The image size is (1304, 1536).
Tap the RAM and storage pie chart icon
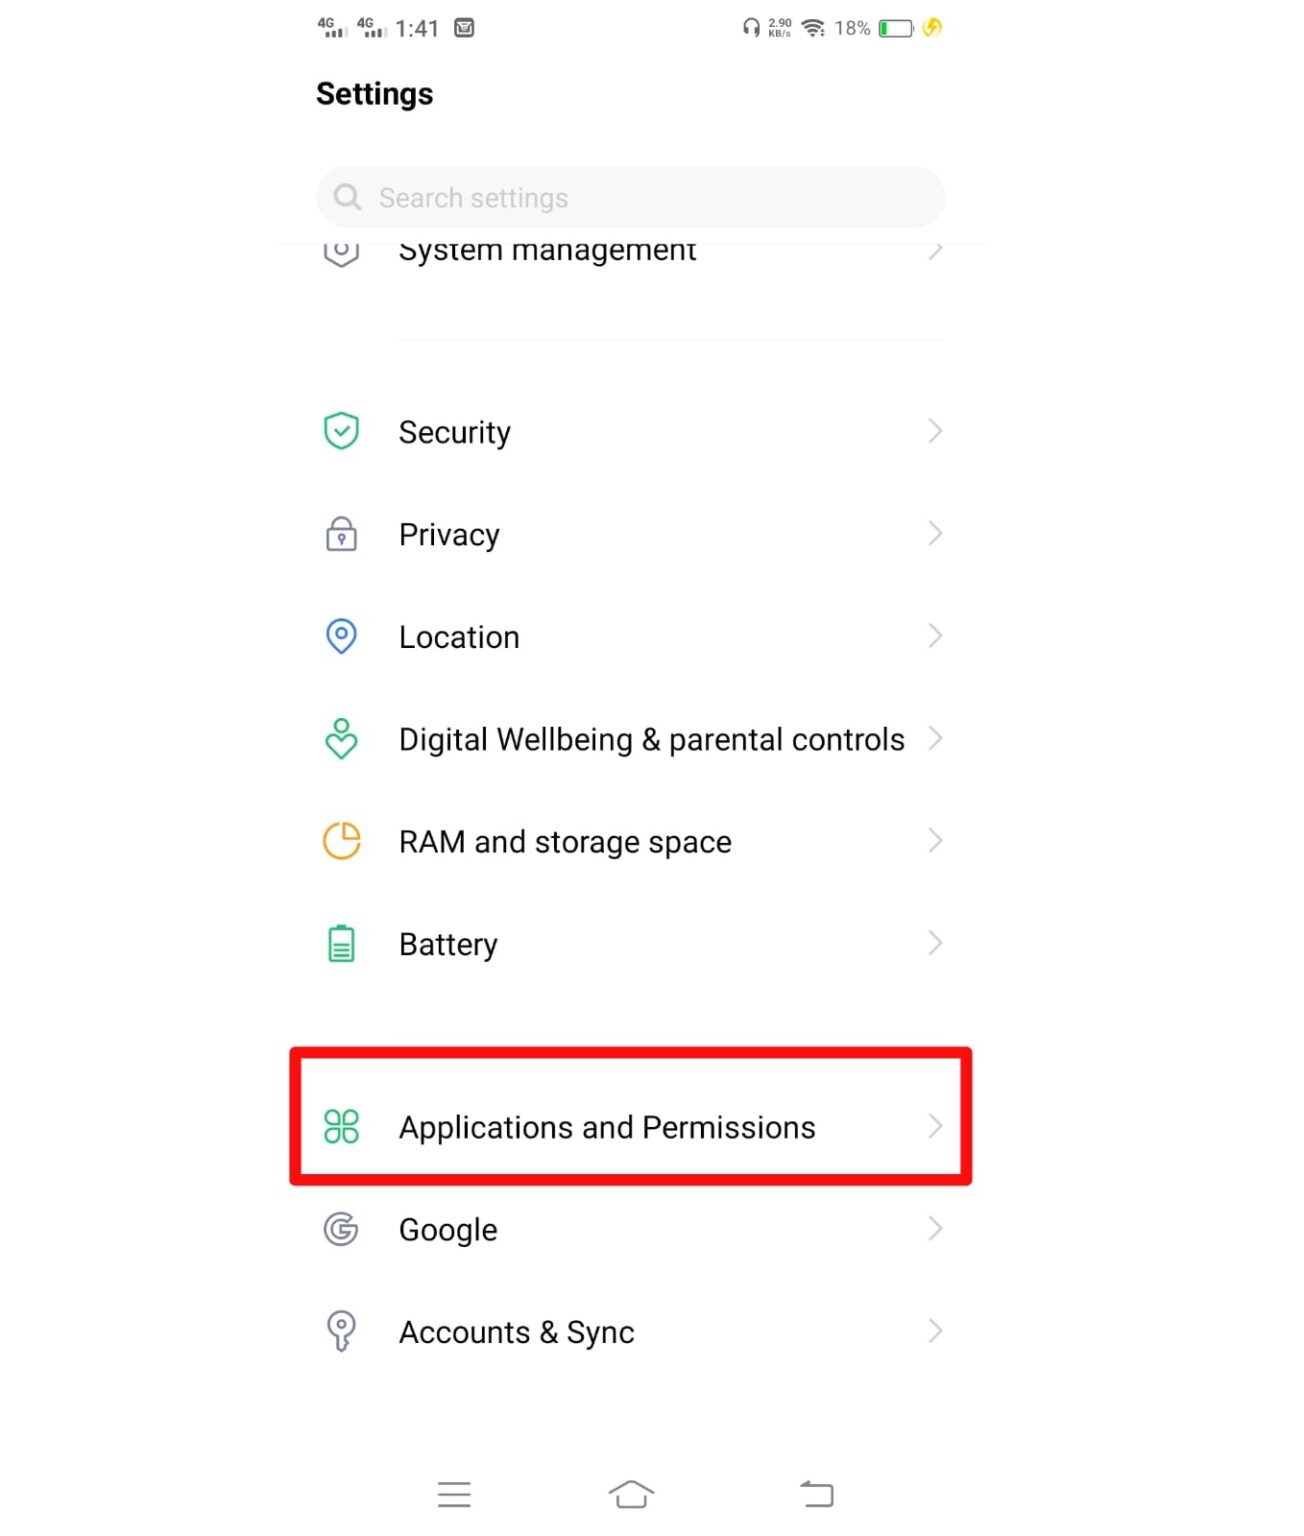(x=340, y=841)
